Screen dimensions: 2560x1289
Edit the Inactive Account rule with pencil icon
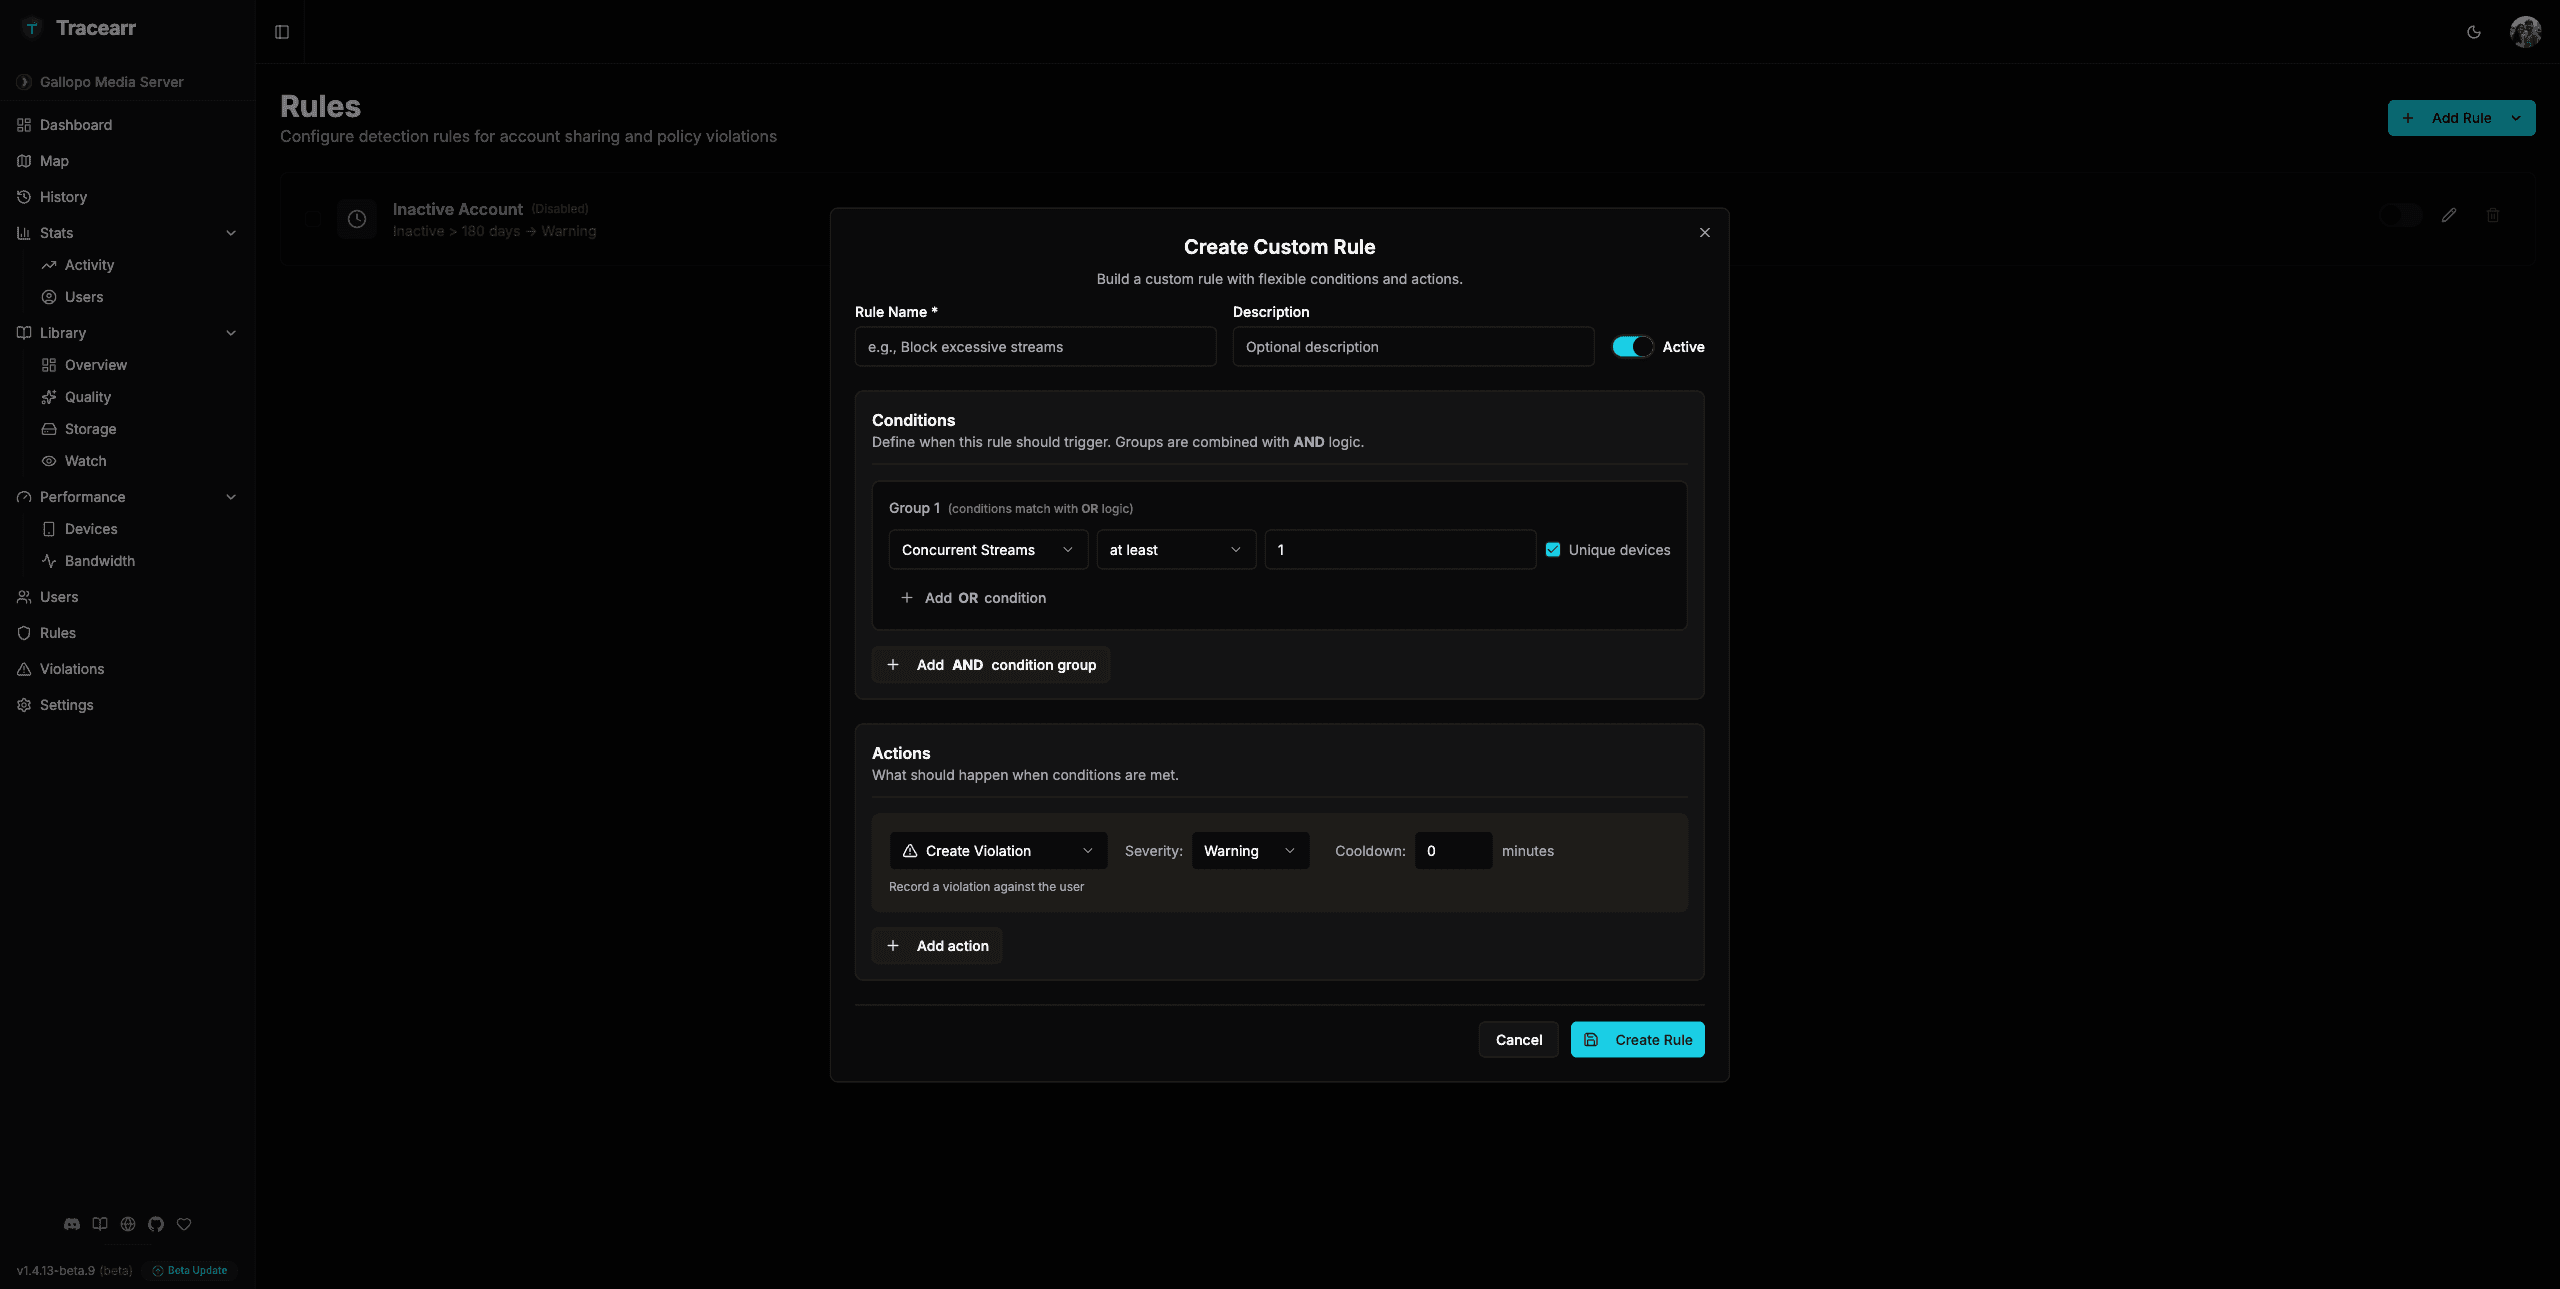coord(2449,216)
